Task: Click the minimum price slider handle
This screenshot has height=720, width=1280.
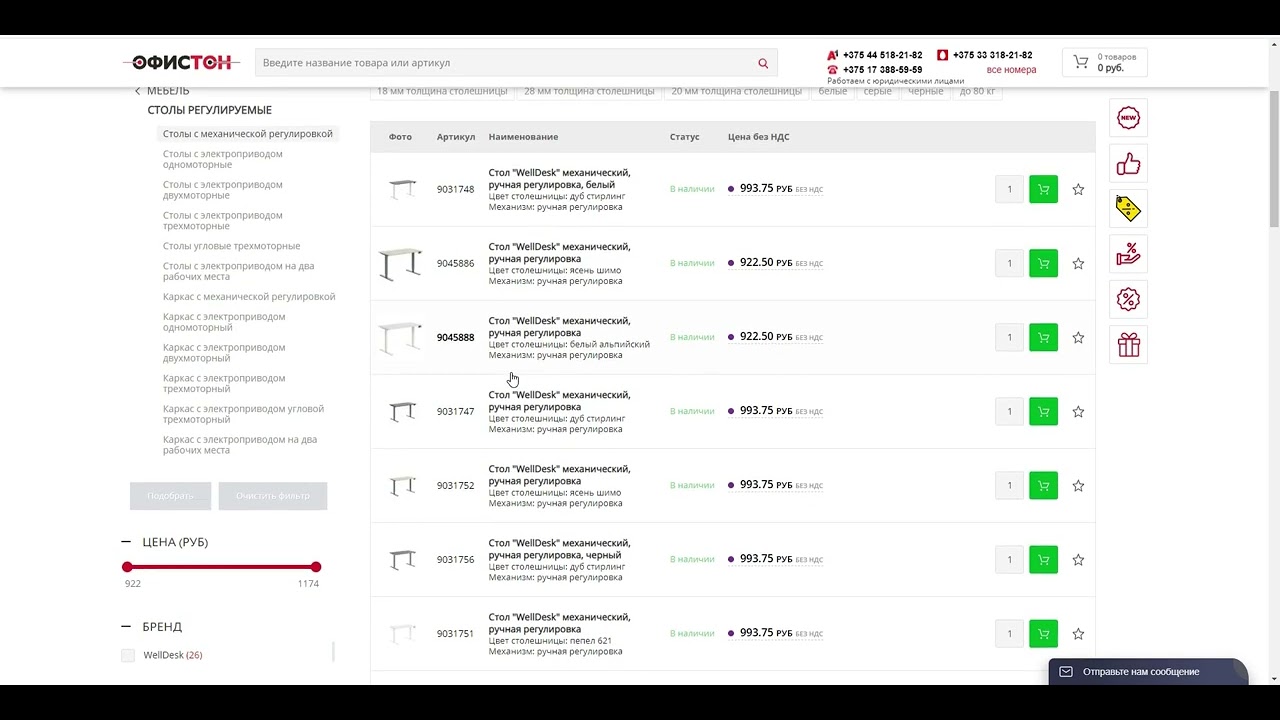Action: [x=127, y=567]
